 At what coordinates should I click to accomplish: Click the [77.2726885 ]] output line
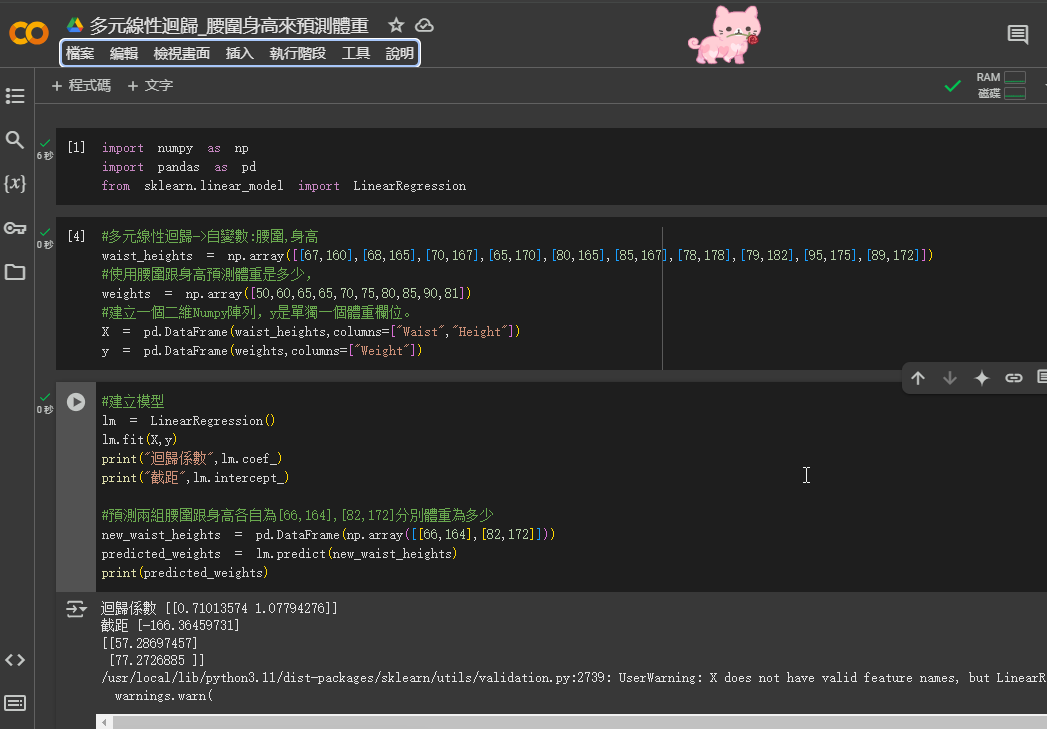[157, 660]
